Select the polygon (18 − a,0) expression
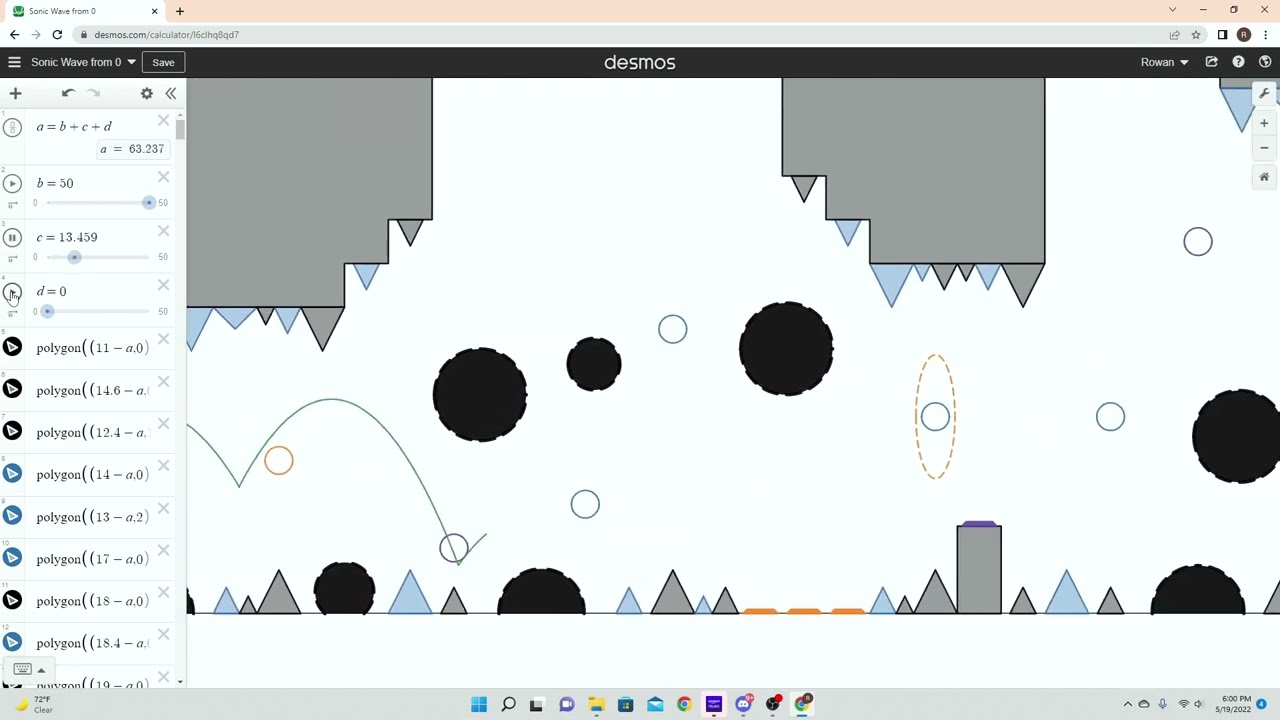This screenshot has width=1280, height=720. [92, 601]
